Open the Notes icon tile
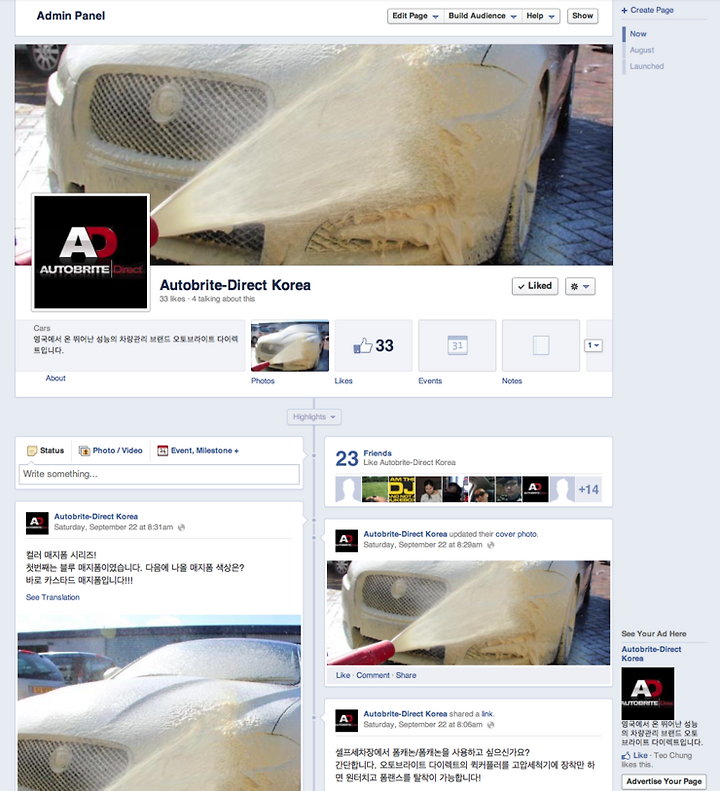The height and width of the screenshot is (791, 720). point(541,346)
